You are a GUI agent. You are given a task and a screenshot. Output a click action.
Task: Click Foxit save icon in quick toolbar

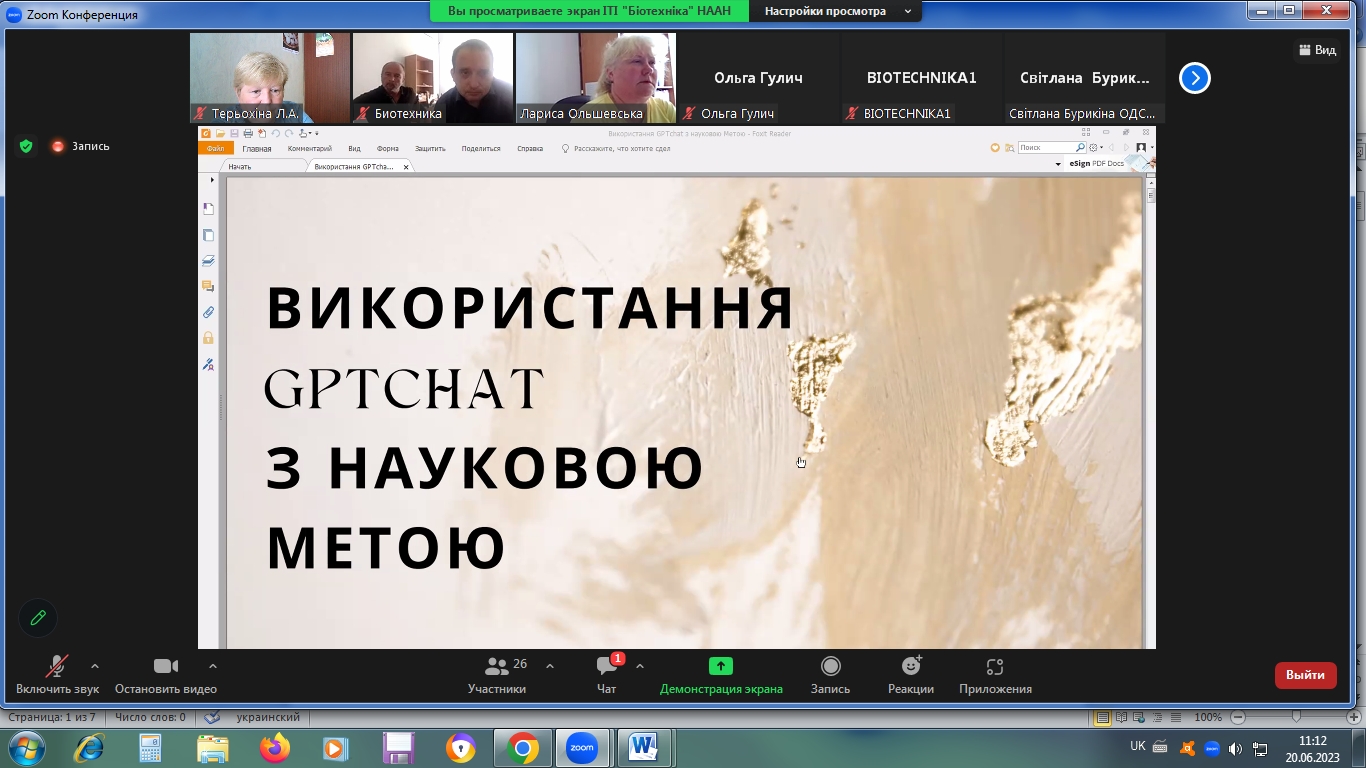[x=234, y=133]
